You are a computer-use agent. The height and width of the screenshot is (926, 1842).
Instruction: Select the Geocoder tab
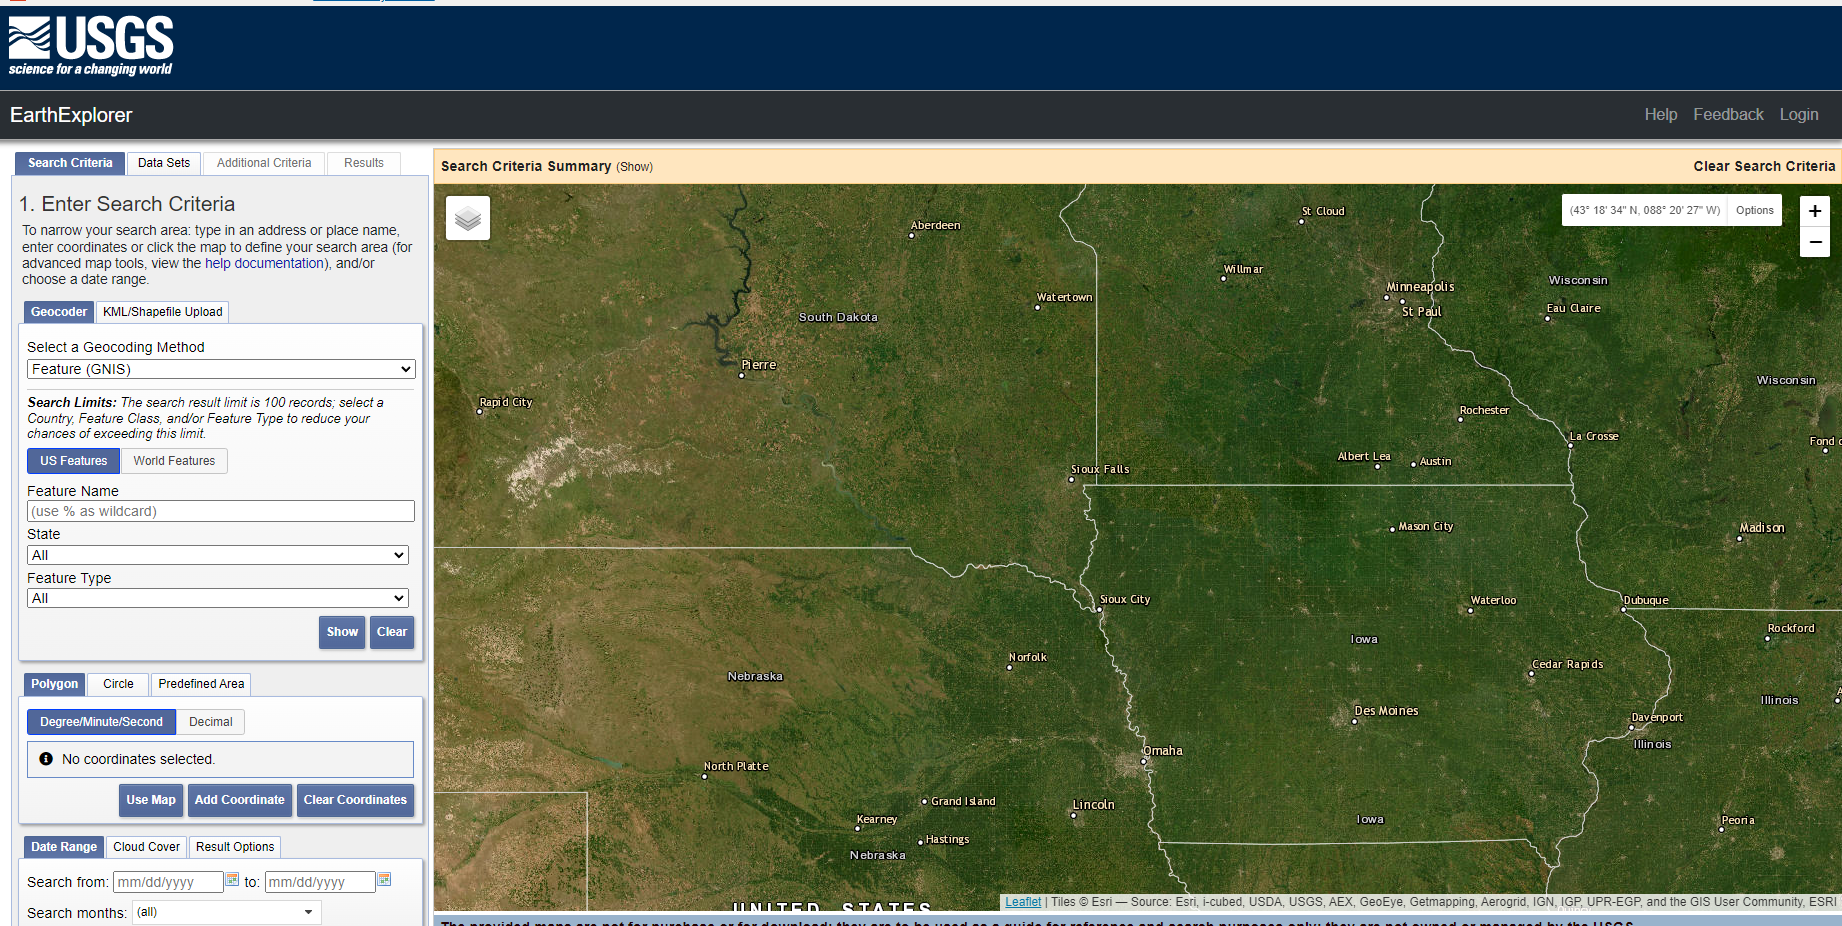pos(59,312)
